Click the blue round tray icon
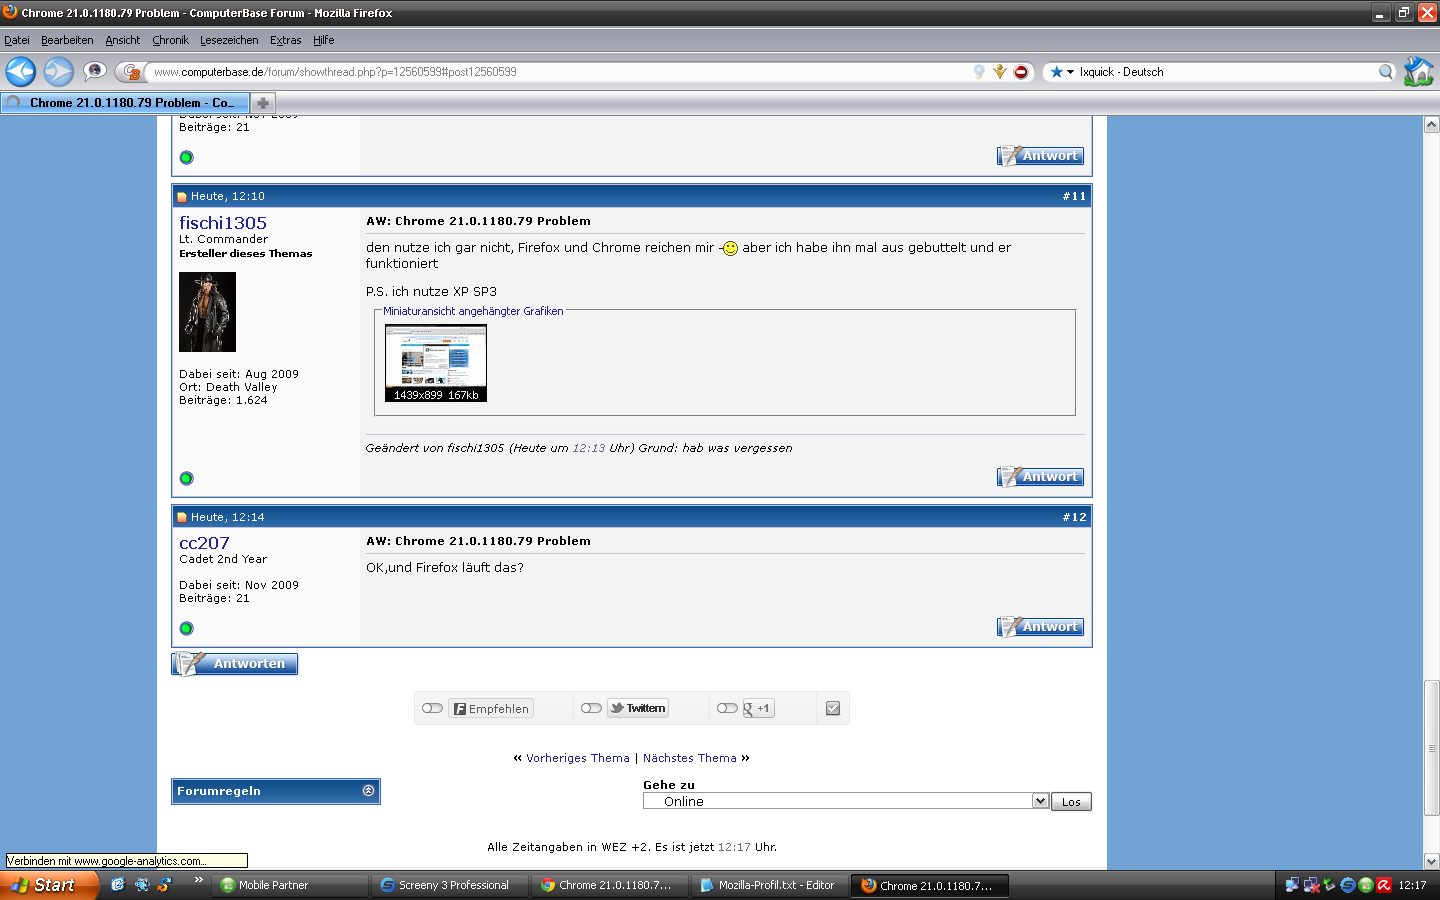This screenshot has height=900, width=1440. click(1347, 885)
